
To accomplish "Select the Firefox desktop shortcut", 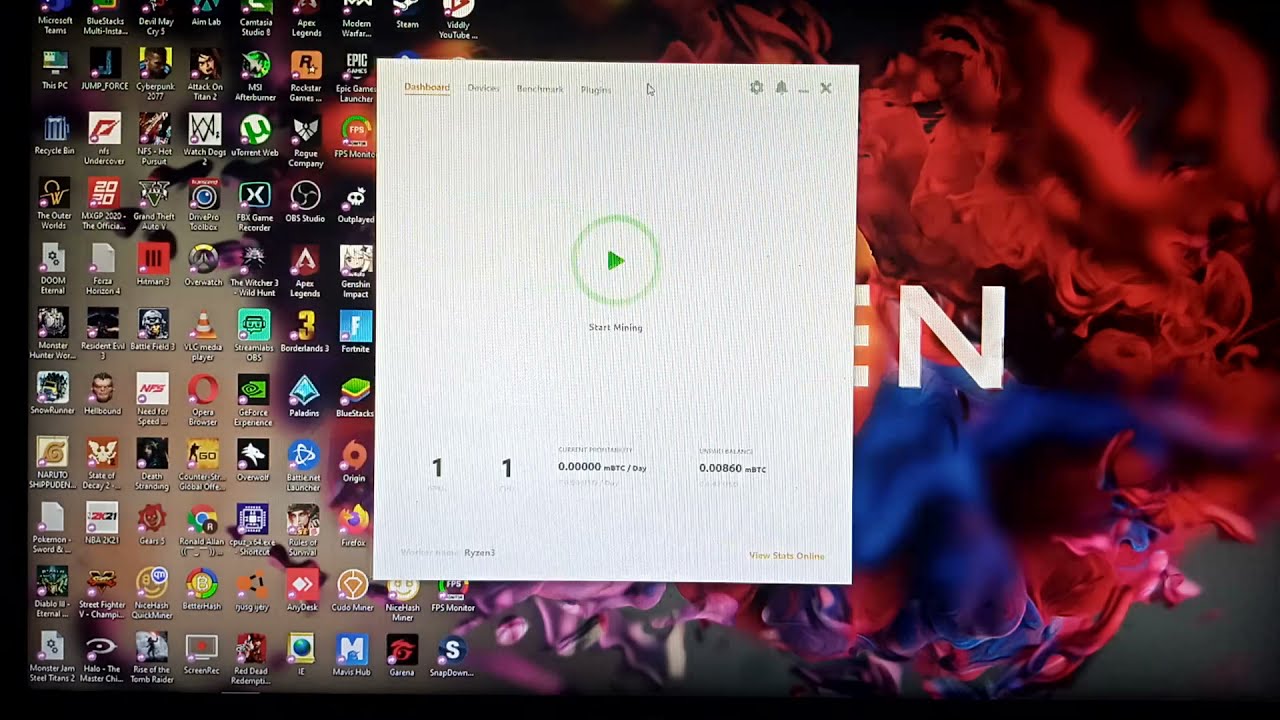I will click(353, 526).
